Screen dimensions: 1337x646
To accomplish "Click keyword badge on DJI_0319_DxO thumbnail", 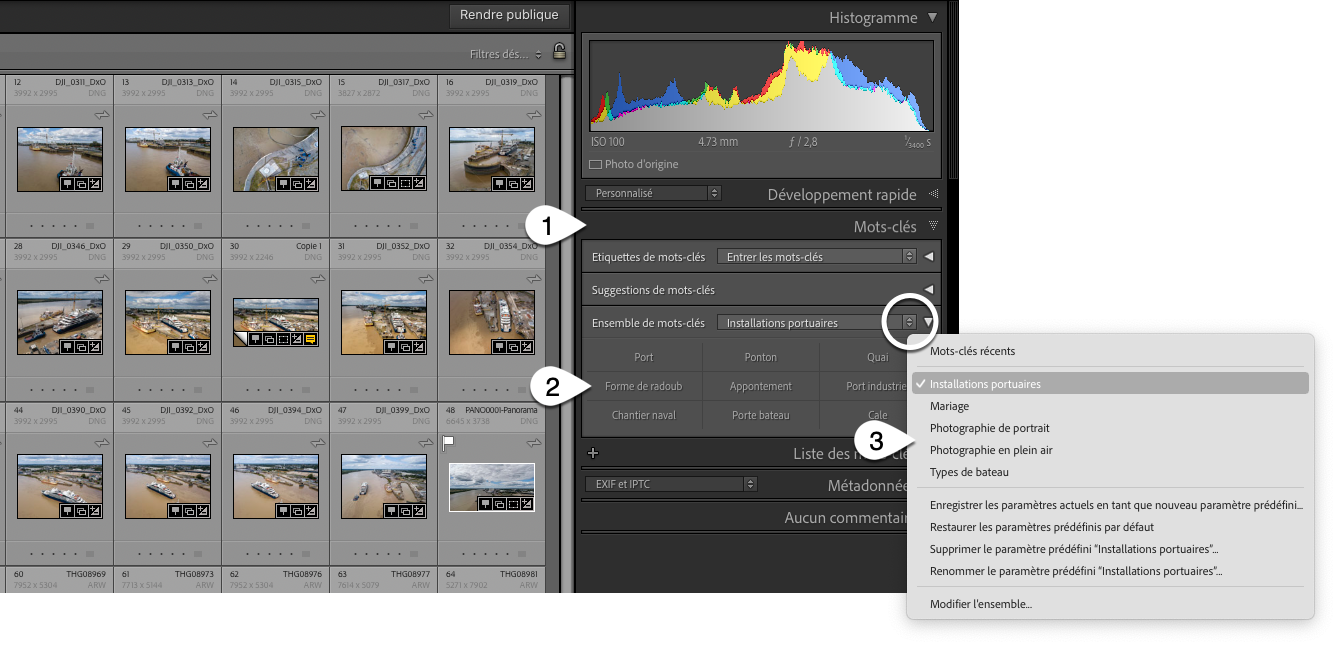I will tap(499, 184).
